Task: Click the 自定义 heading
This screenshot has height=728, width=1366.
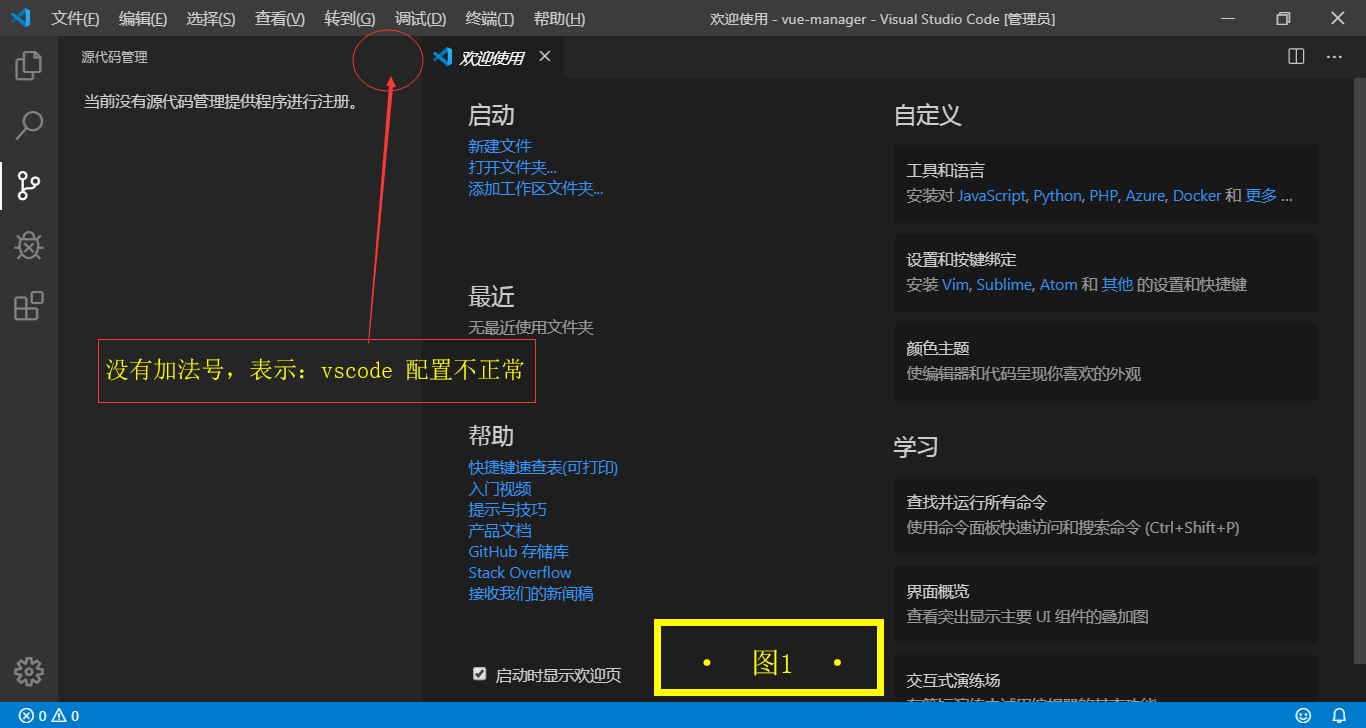Action: click(928, 115)
